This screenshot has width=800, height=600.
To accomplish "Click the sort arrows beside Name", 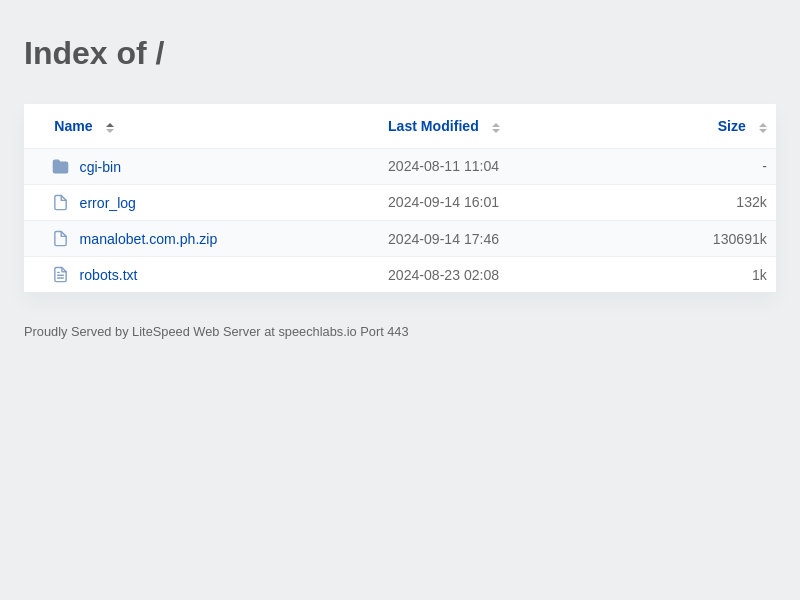I will click(110, 127).
